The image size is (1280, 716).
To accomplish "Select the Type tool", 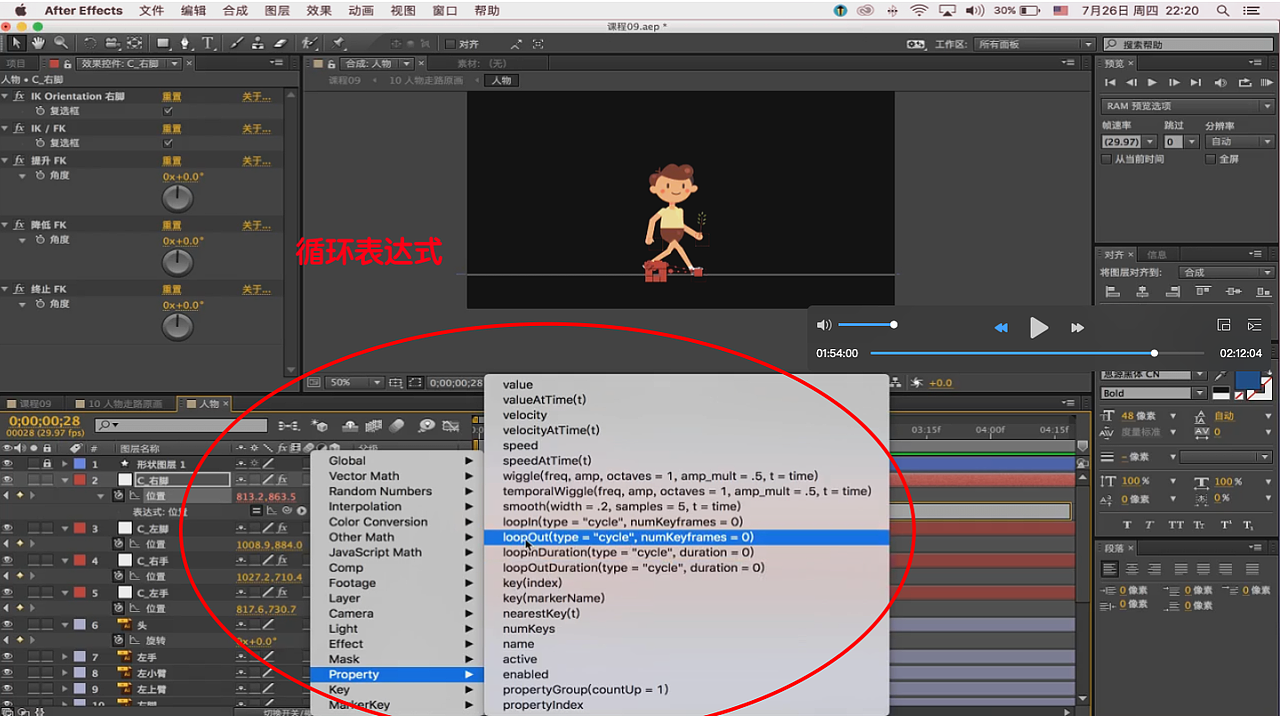I will tap(208, 44).
